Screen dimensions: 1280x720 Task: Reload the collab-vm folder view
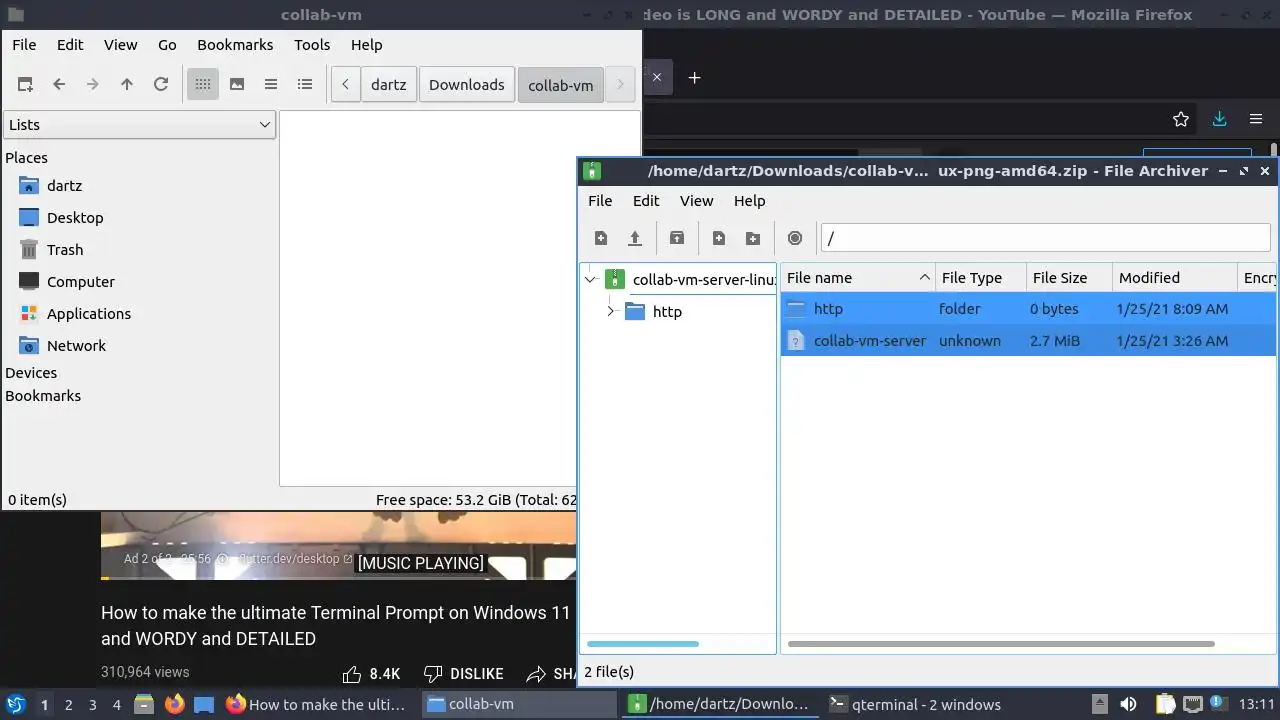[x=161, y=85]
